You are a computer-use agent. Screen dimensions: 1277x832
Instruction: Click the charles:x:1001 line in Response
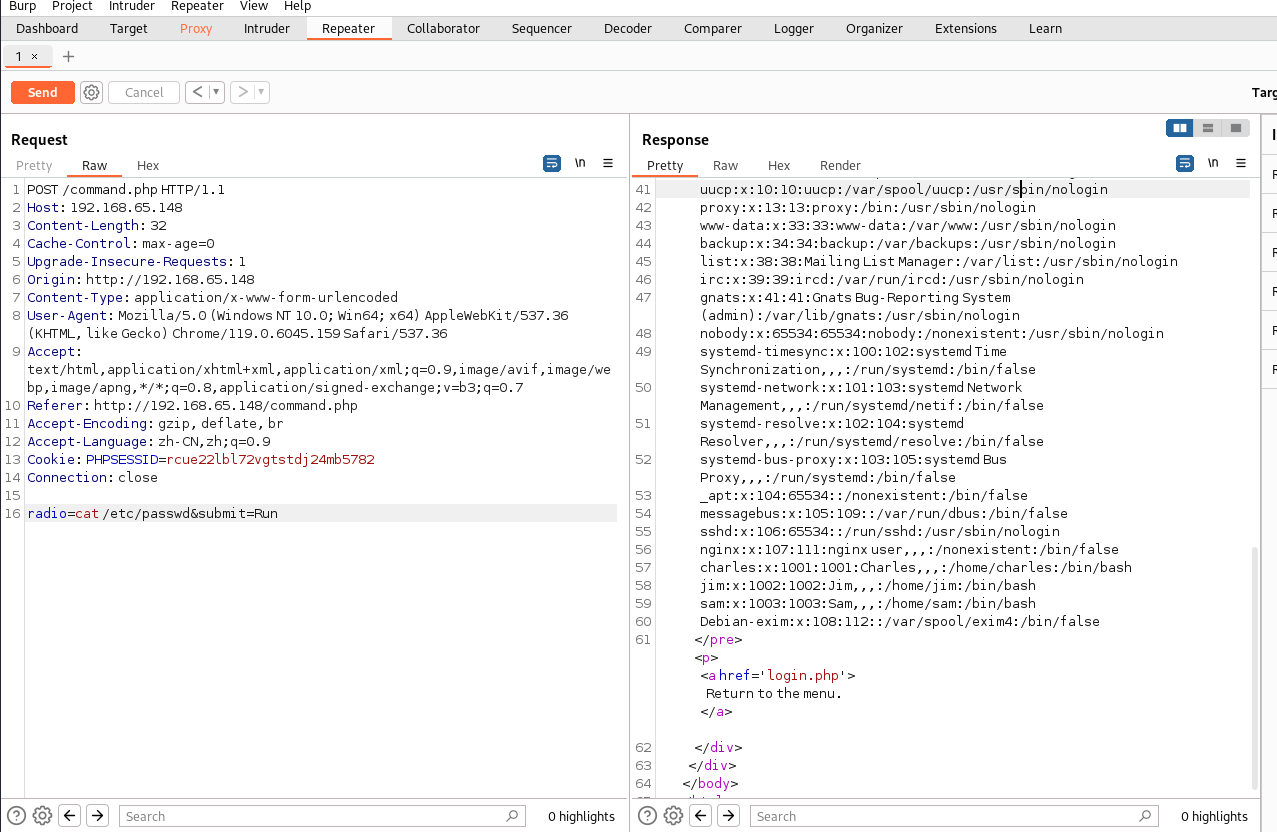[916, 567]
